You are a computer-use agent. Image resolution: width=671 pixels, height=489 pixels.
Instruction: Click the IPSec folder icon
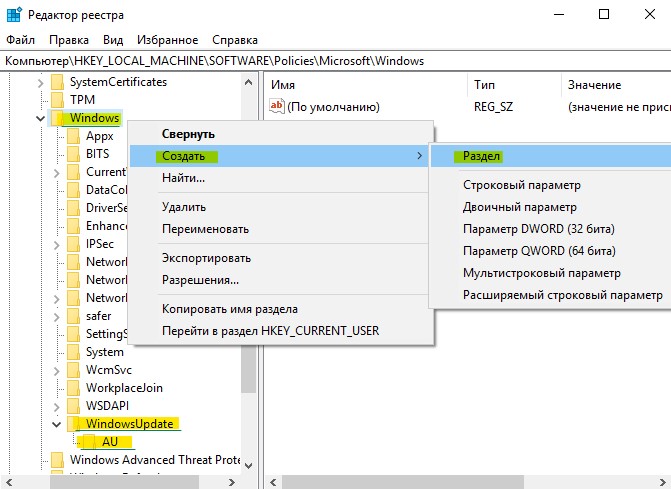(73, 244)
